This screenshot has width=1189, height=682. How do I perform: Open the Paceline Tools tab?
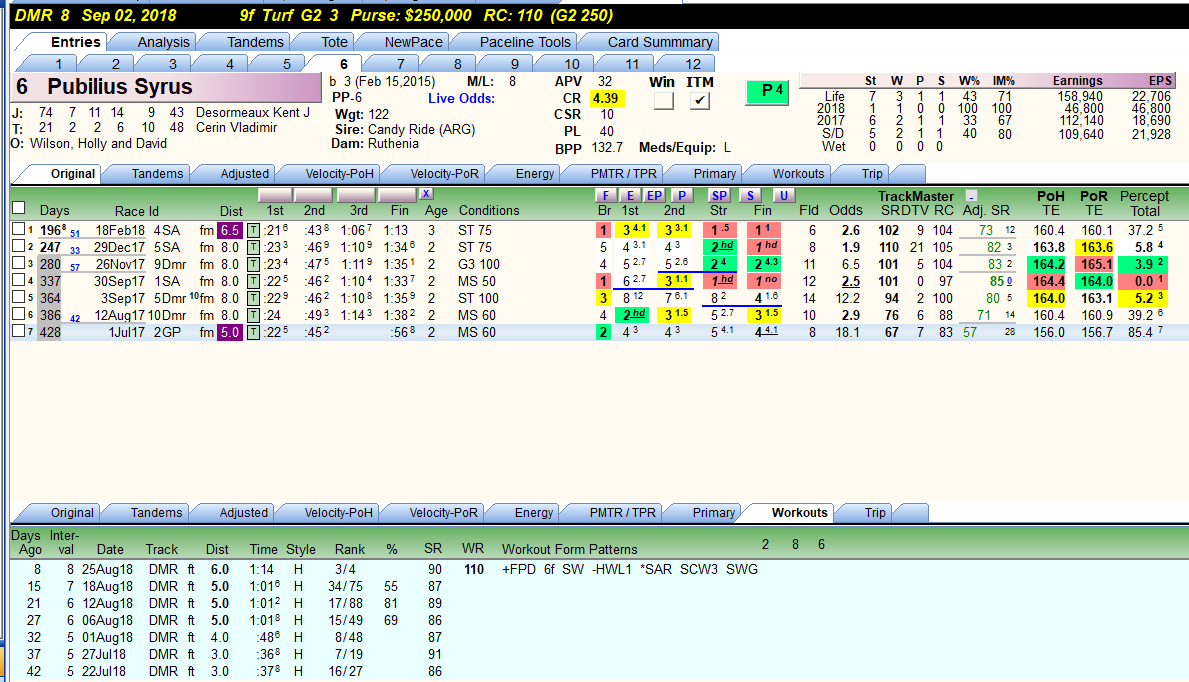525,42
